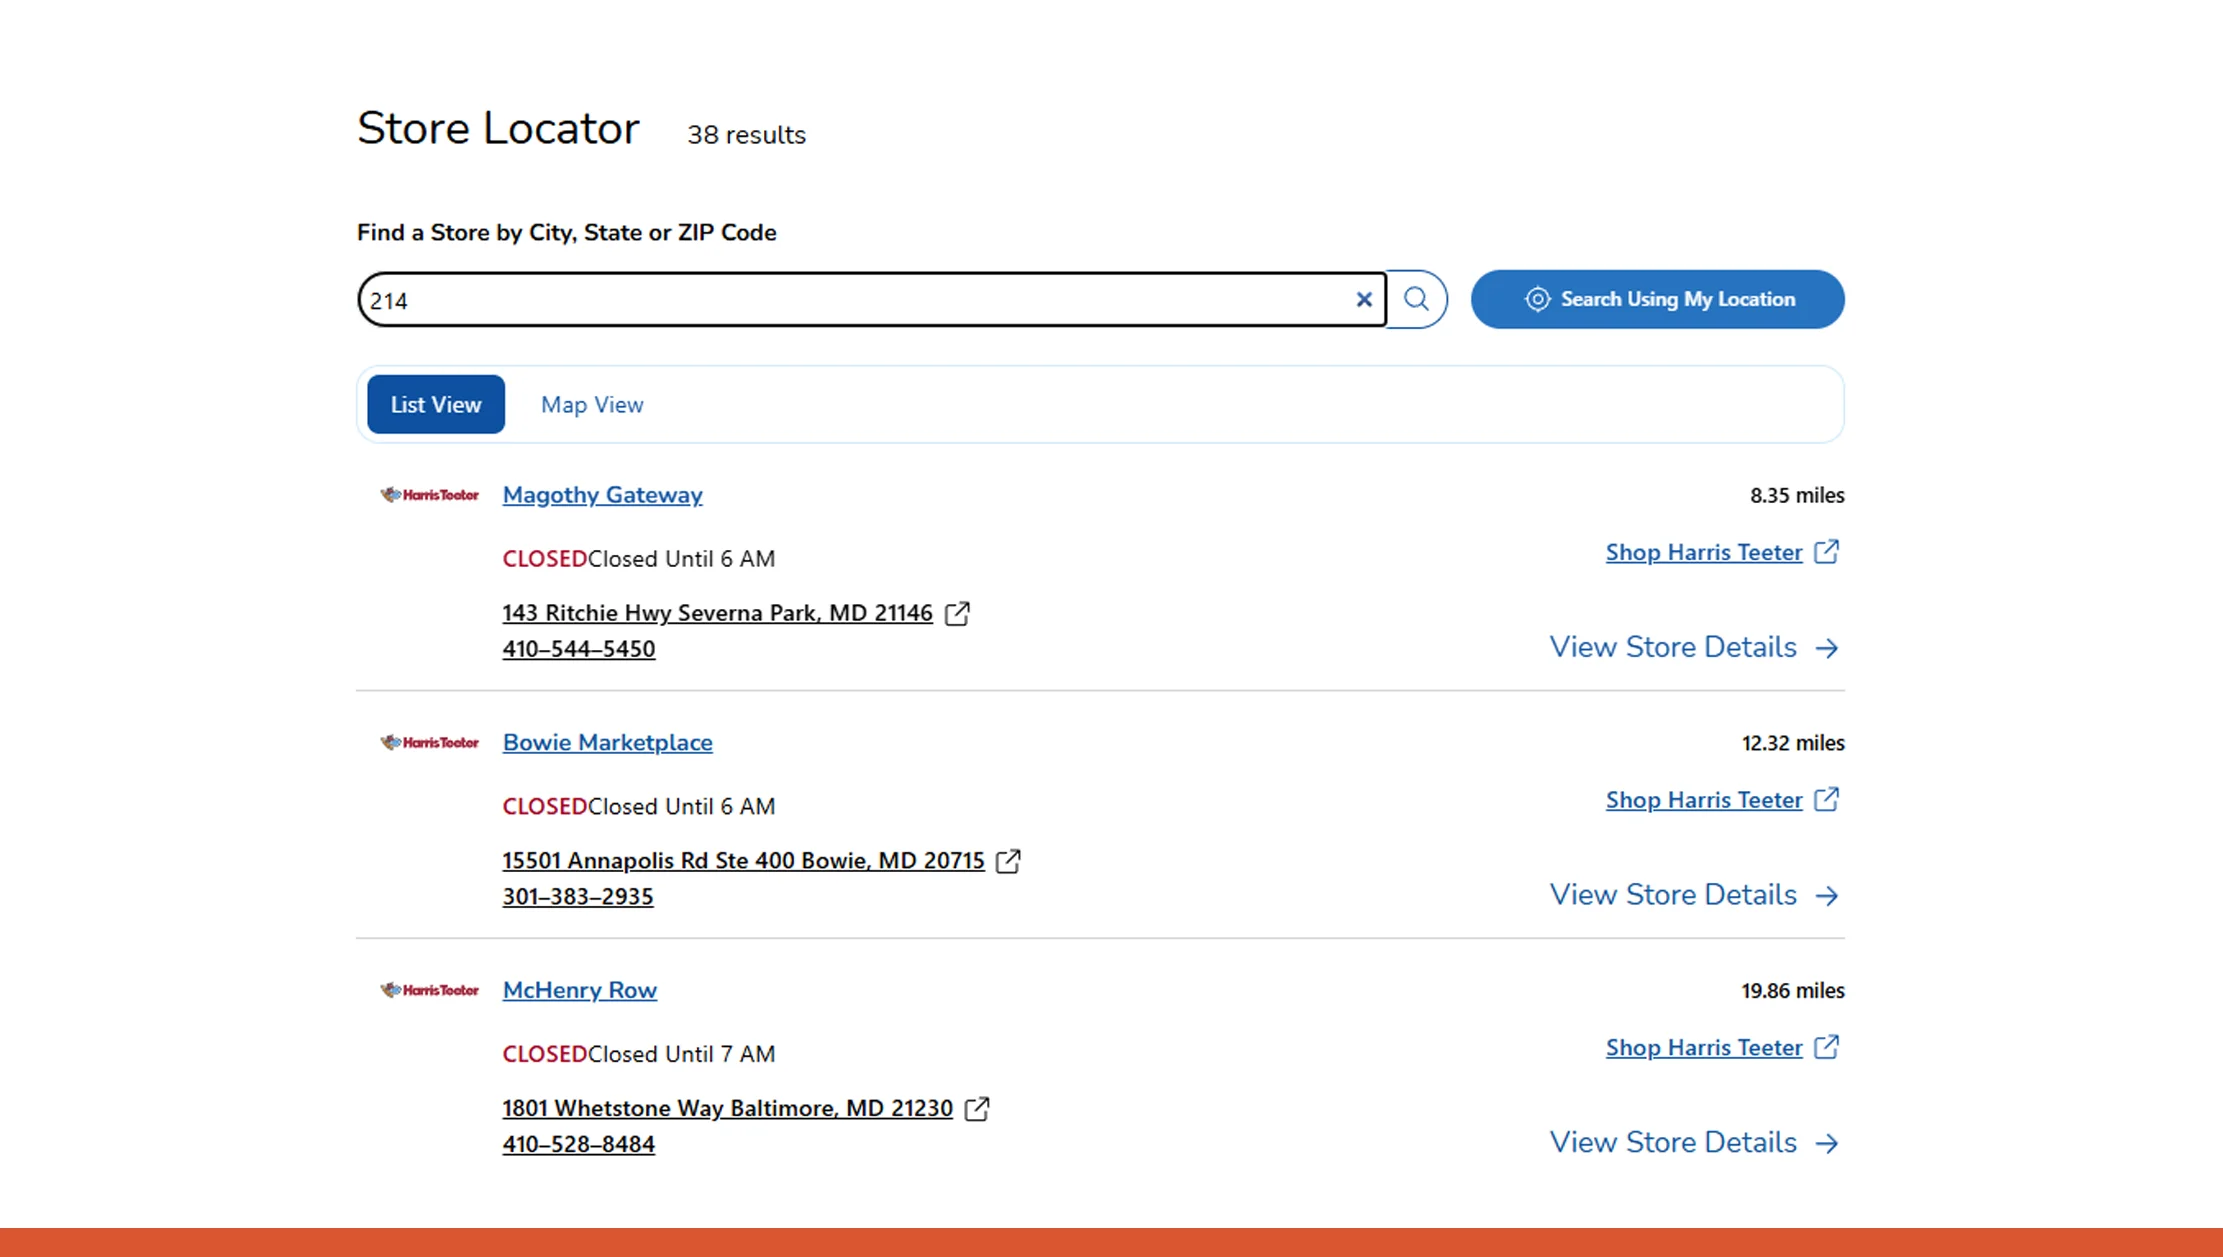Image resolution: width=2223 pixels, height=1257 pixels.
Task: Click View Store Details arrow for Magothy Gateway
Action: (x=1829, y=647)
